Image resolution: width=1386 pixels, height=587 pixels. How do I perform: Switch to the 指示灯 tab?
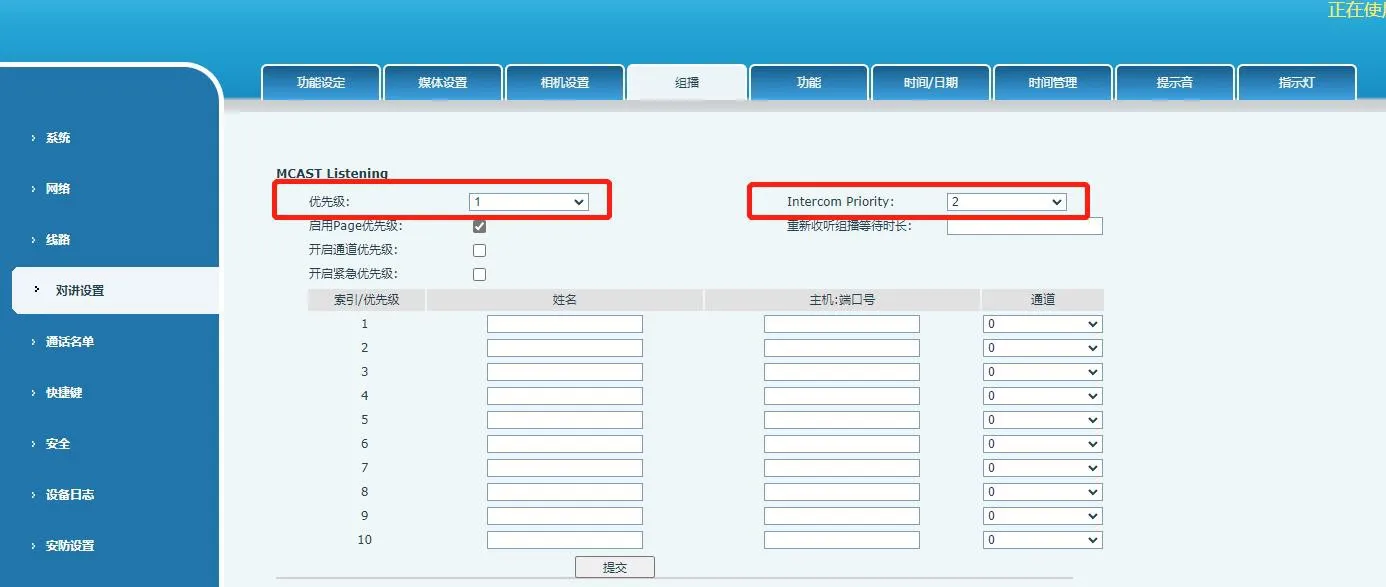click(x=1296, y=83)
